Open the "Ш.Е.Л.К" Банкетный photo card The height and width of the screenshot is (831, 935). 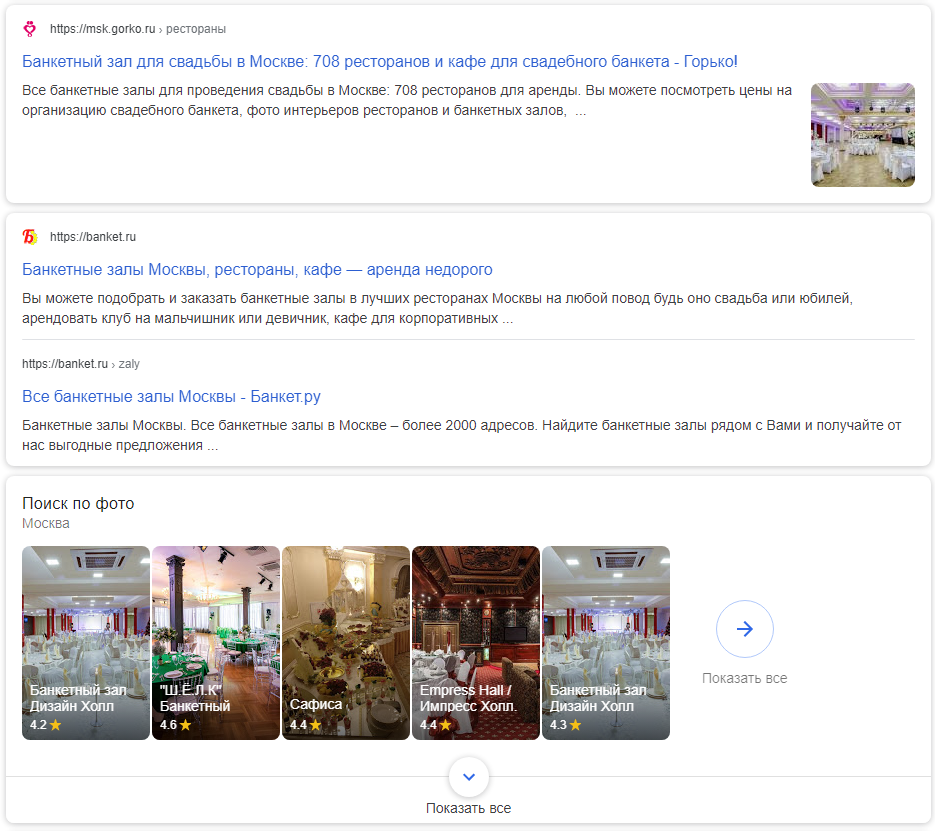(216, 643)
